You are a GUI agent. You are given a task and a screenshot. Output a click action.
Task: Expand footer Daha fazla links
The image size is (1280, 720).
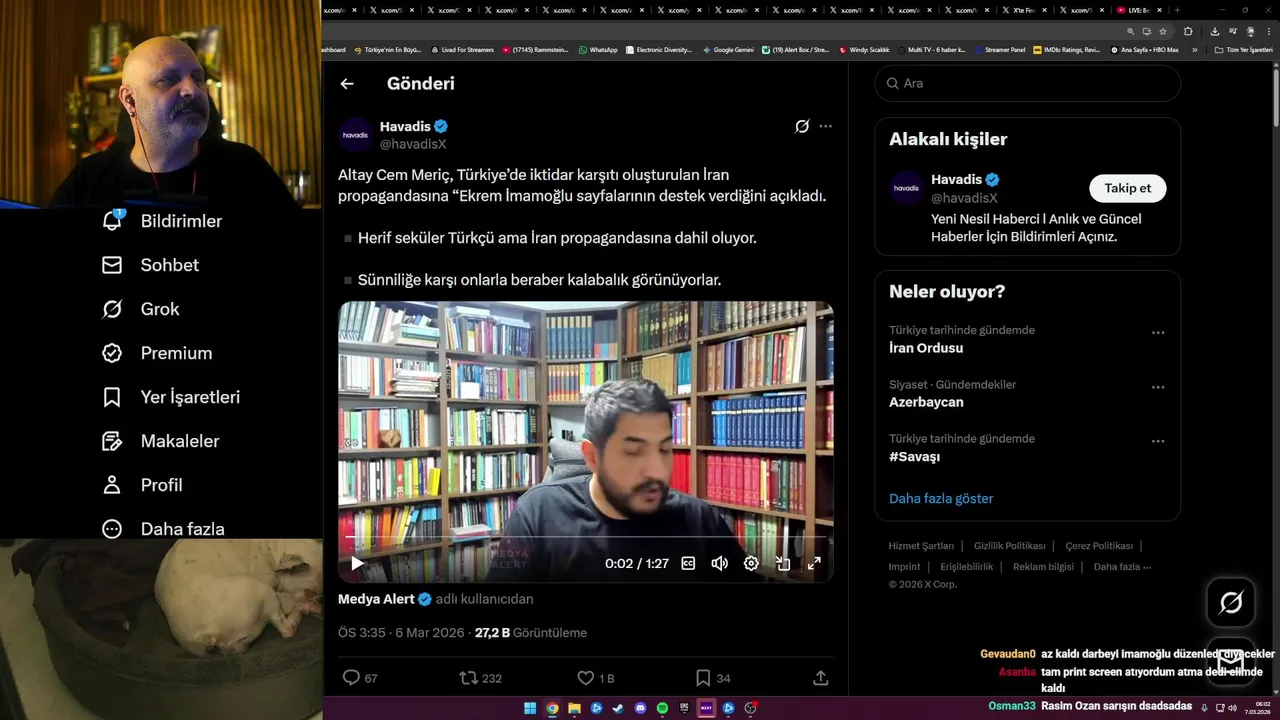click(1122, 567)
